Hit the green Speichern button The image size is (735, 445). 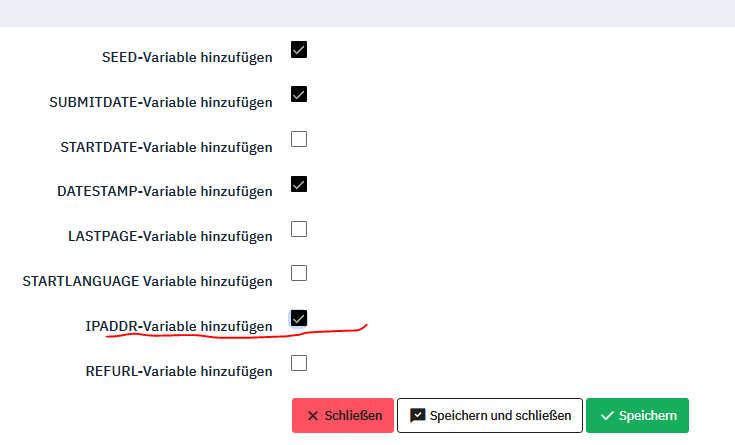637,415
